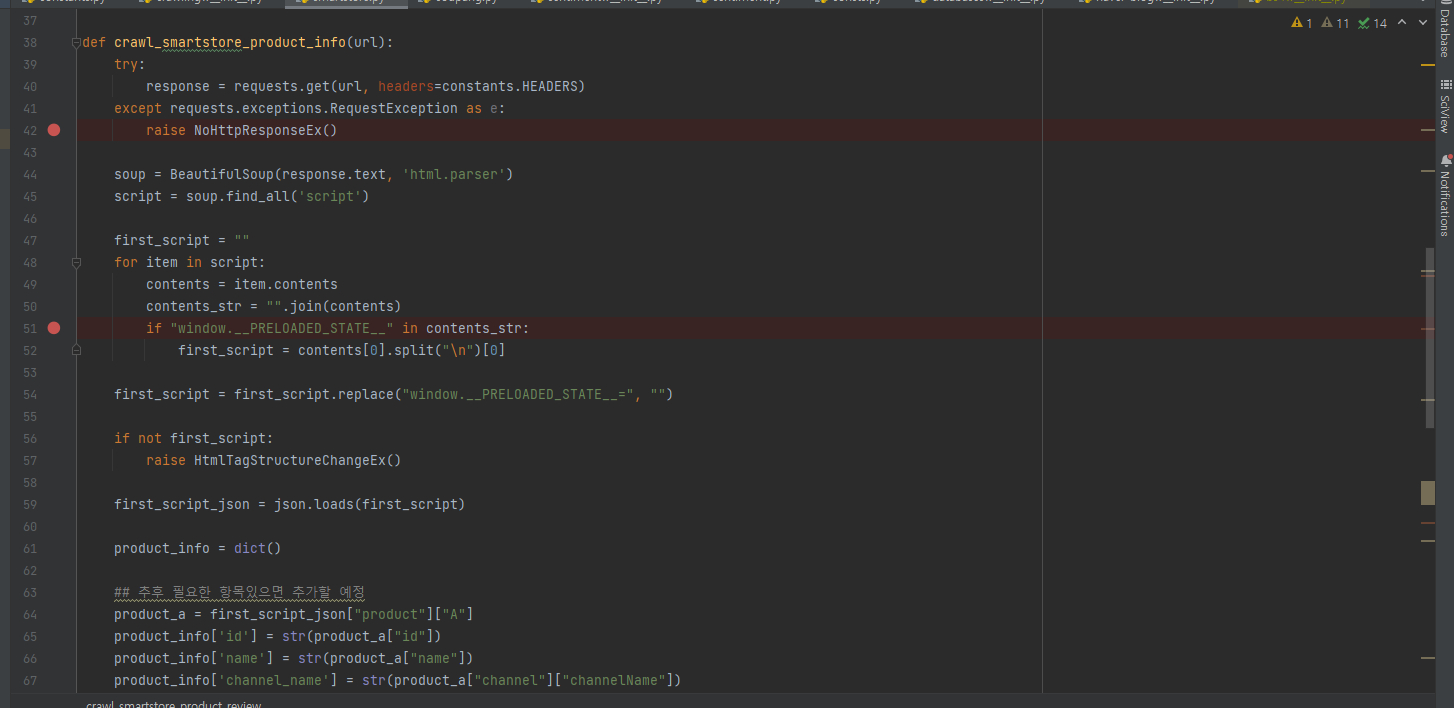Screen dimensions: 1454x708
Task: Click the yellow warning stripe mark near line 39
Action: click(x=1427, y=65)
